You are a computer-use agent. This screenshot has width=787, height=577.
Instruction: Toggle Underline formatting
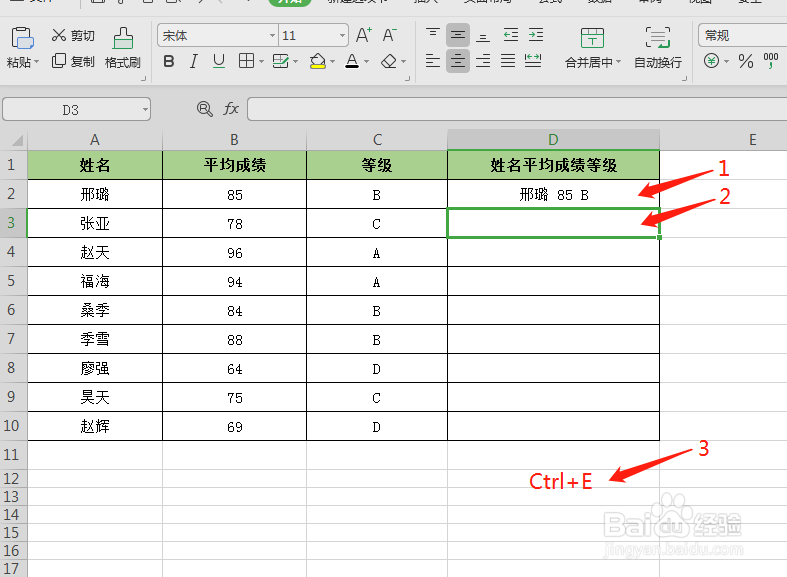pyautogui.click(x=219, y=61)
